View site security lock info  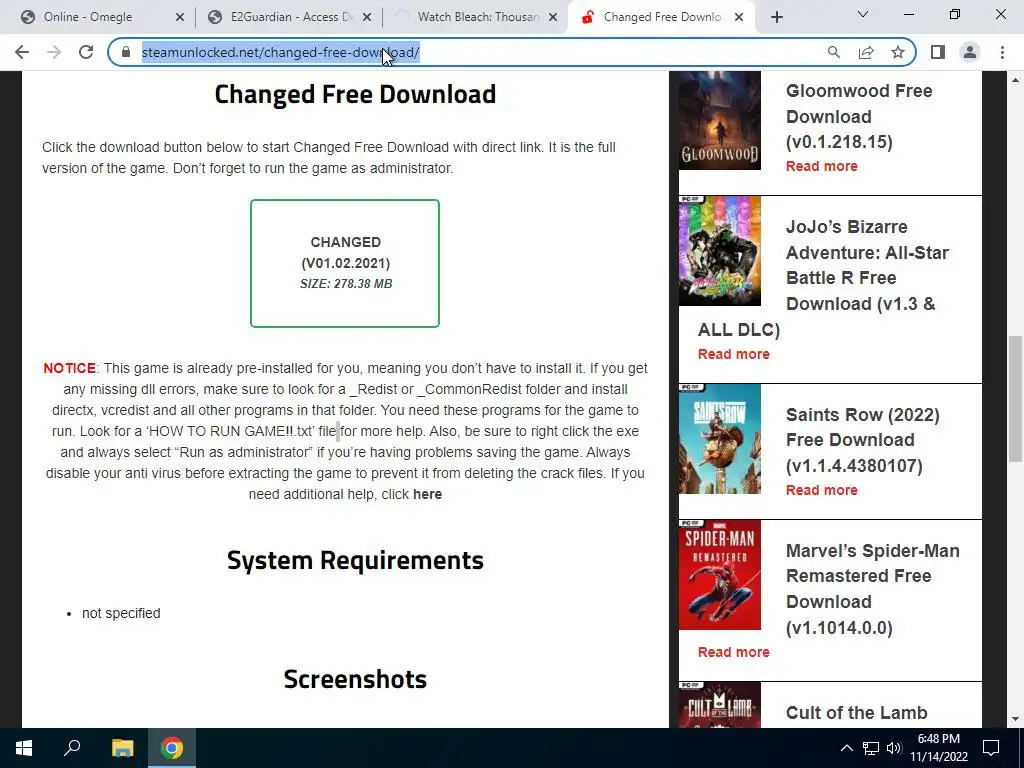click(127, 52)
